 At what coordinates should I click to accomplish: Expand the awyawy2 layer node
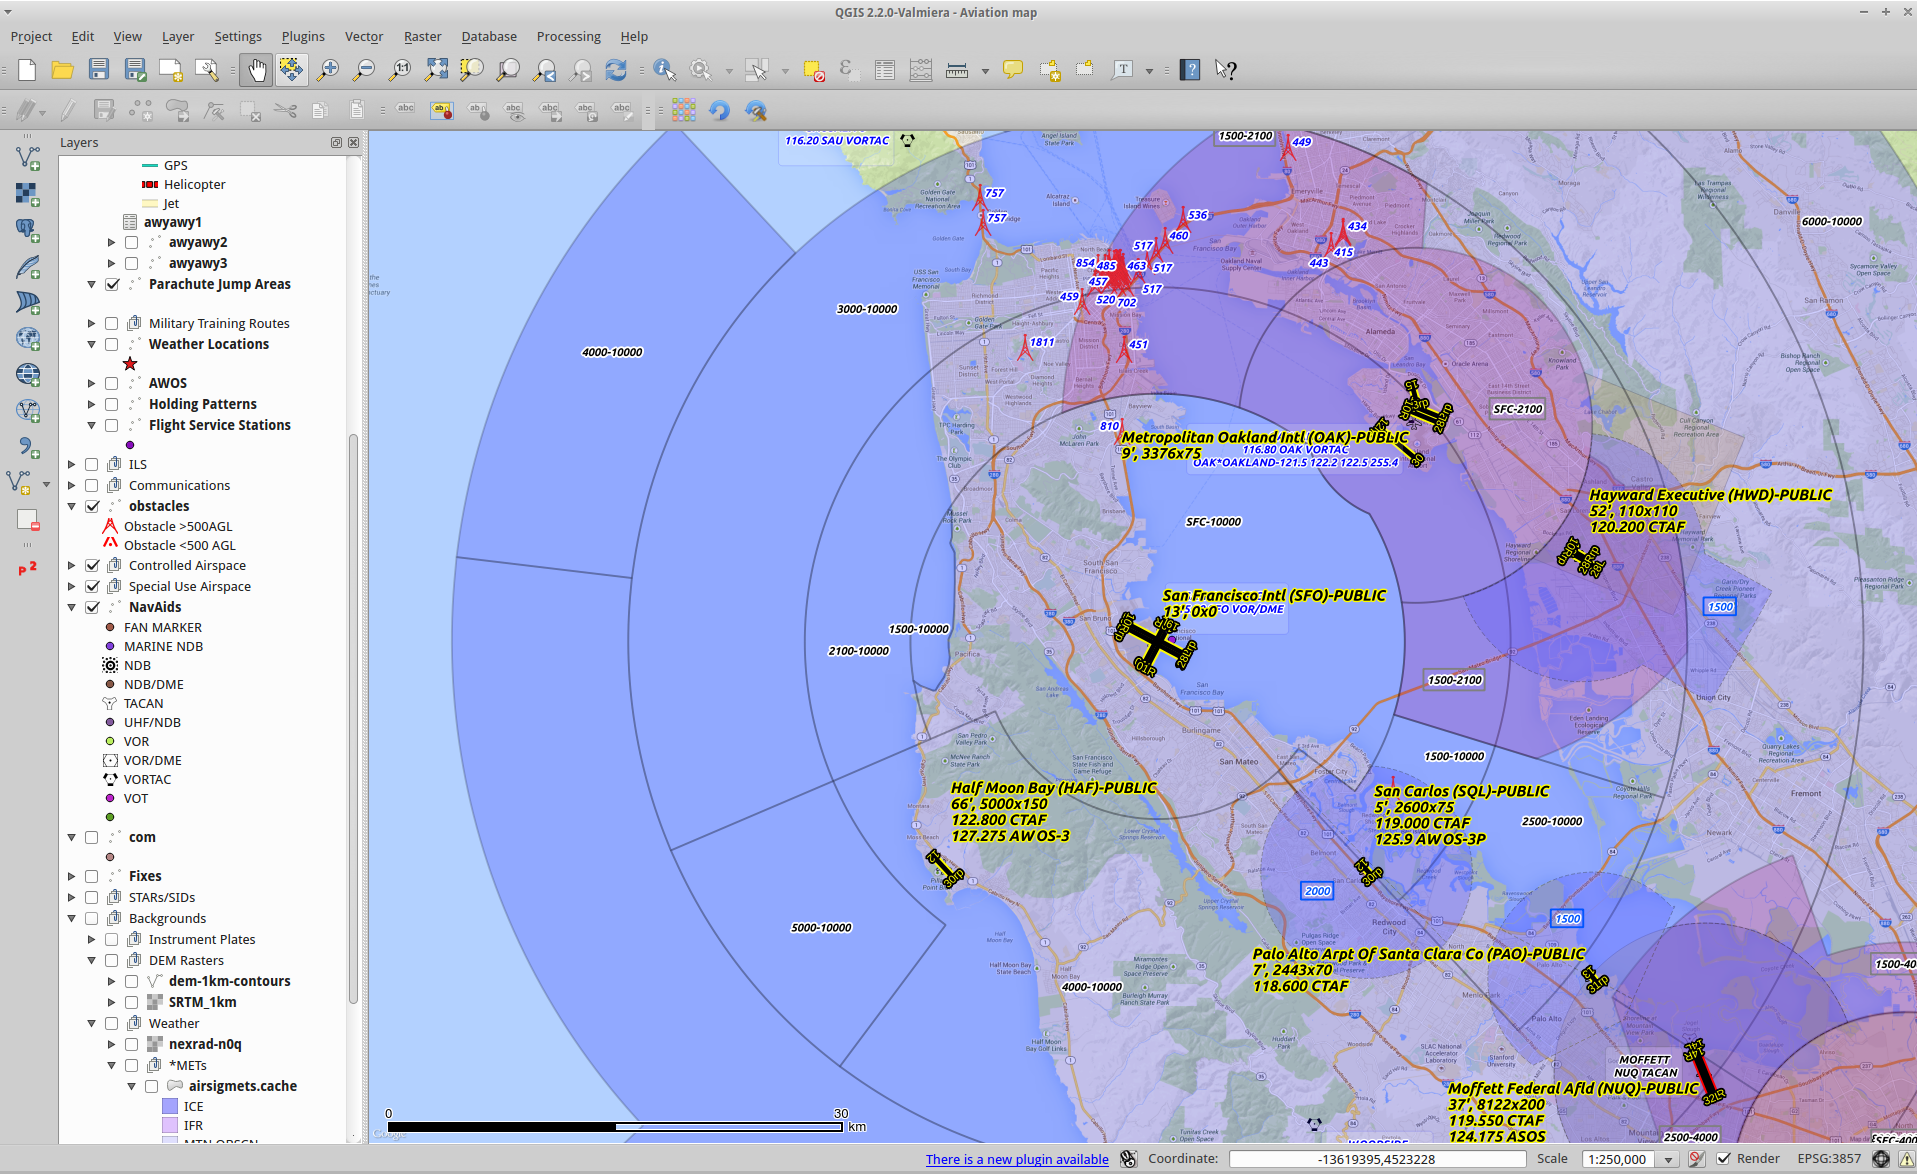point(111,242)
